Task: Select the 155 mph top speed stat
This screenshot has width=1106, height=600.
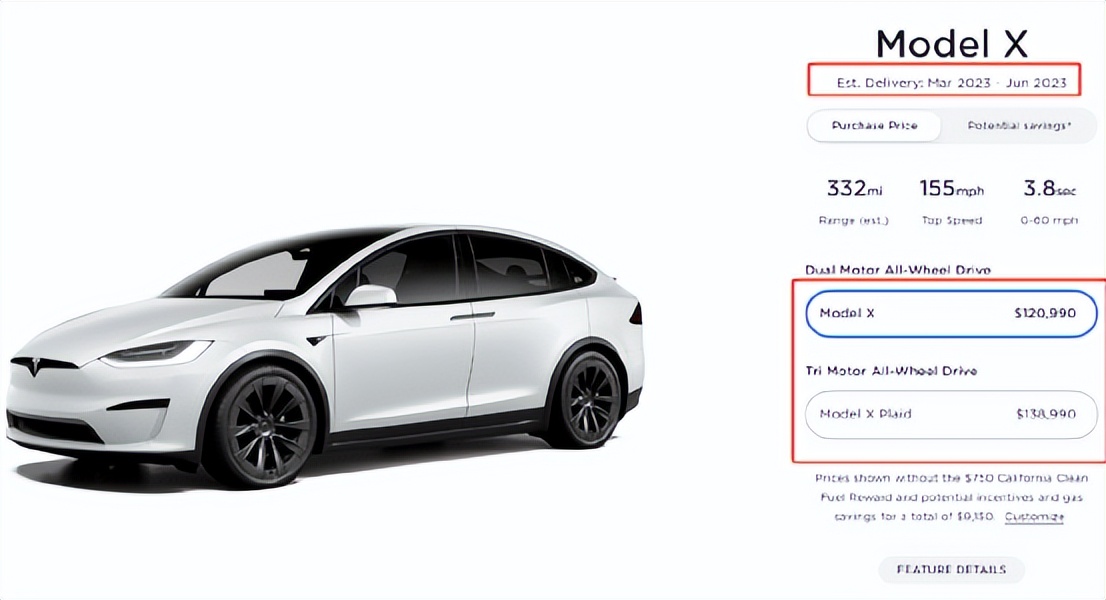Action: (950, 200)
